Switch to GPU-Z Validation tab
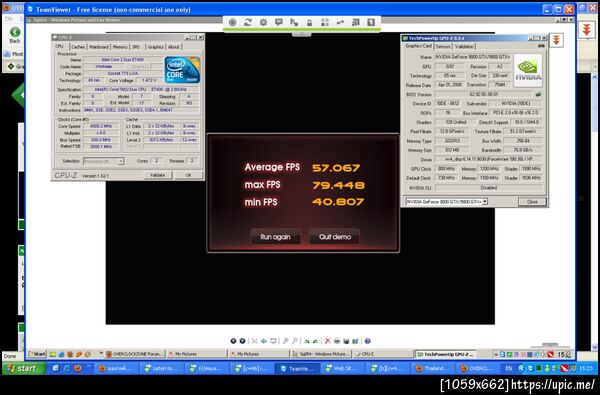Image resolution: width=600 pixels, height=395 pixels. (464, 46)
